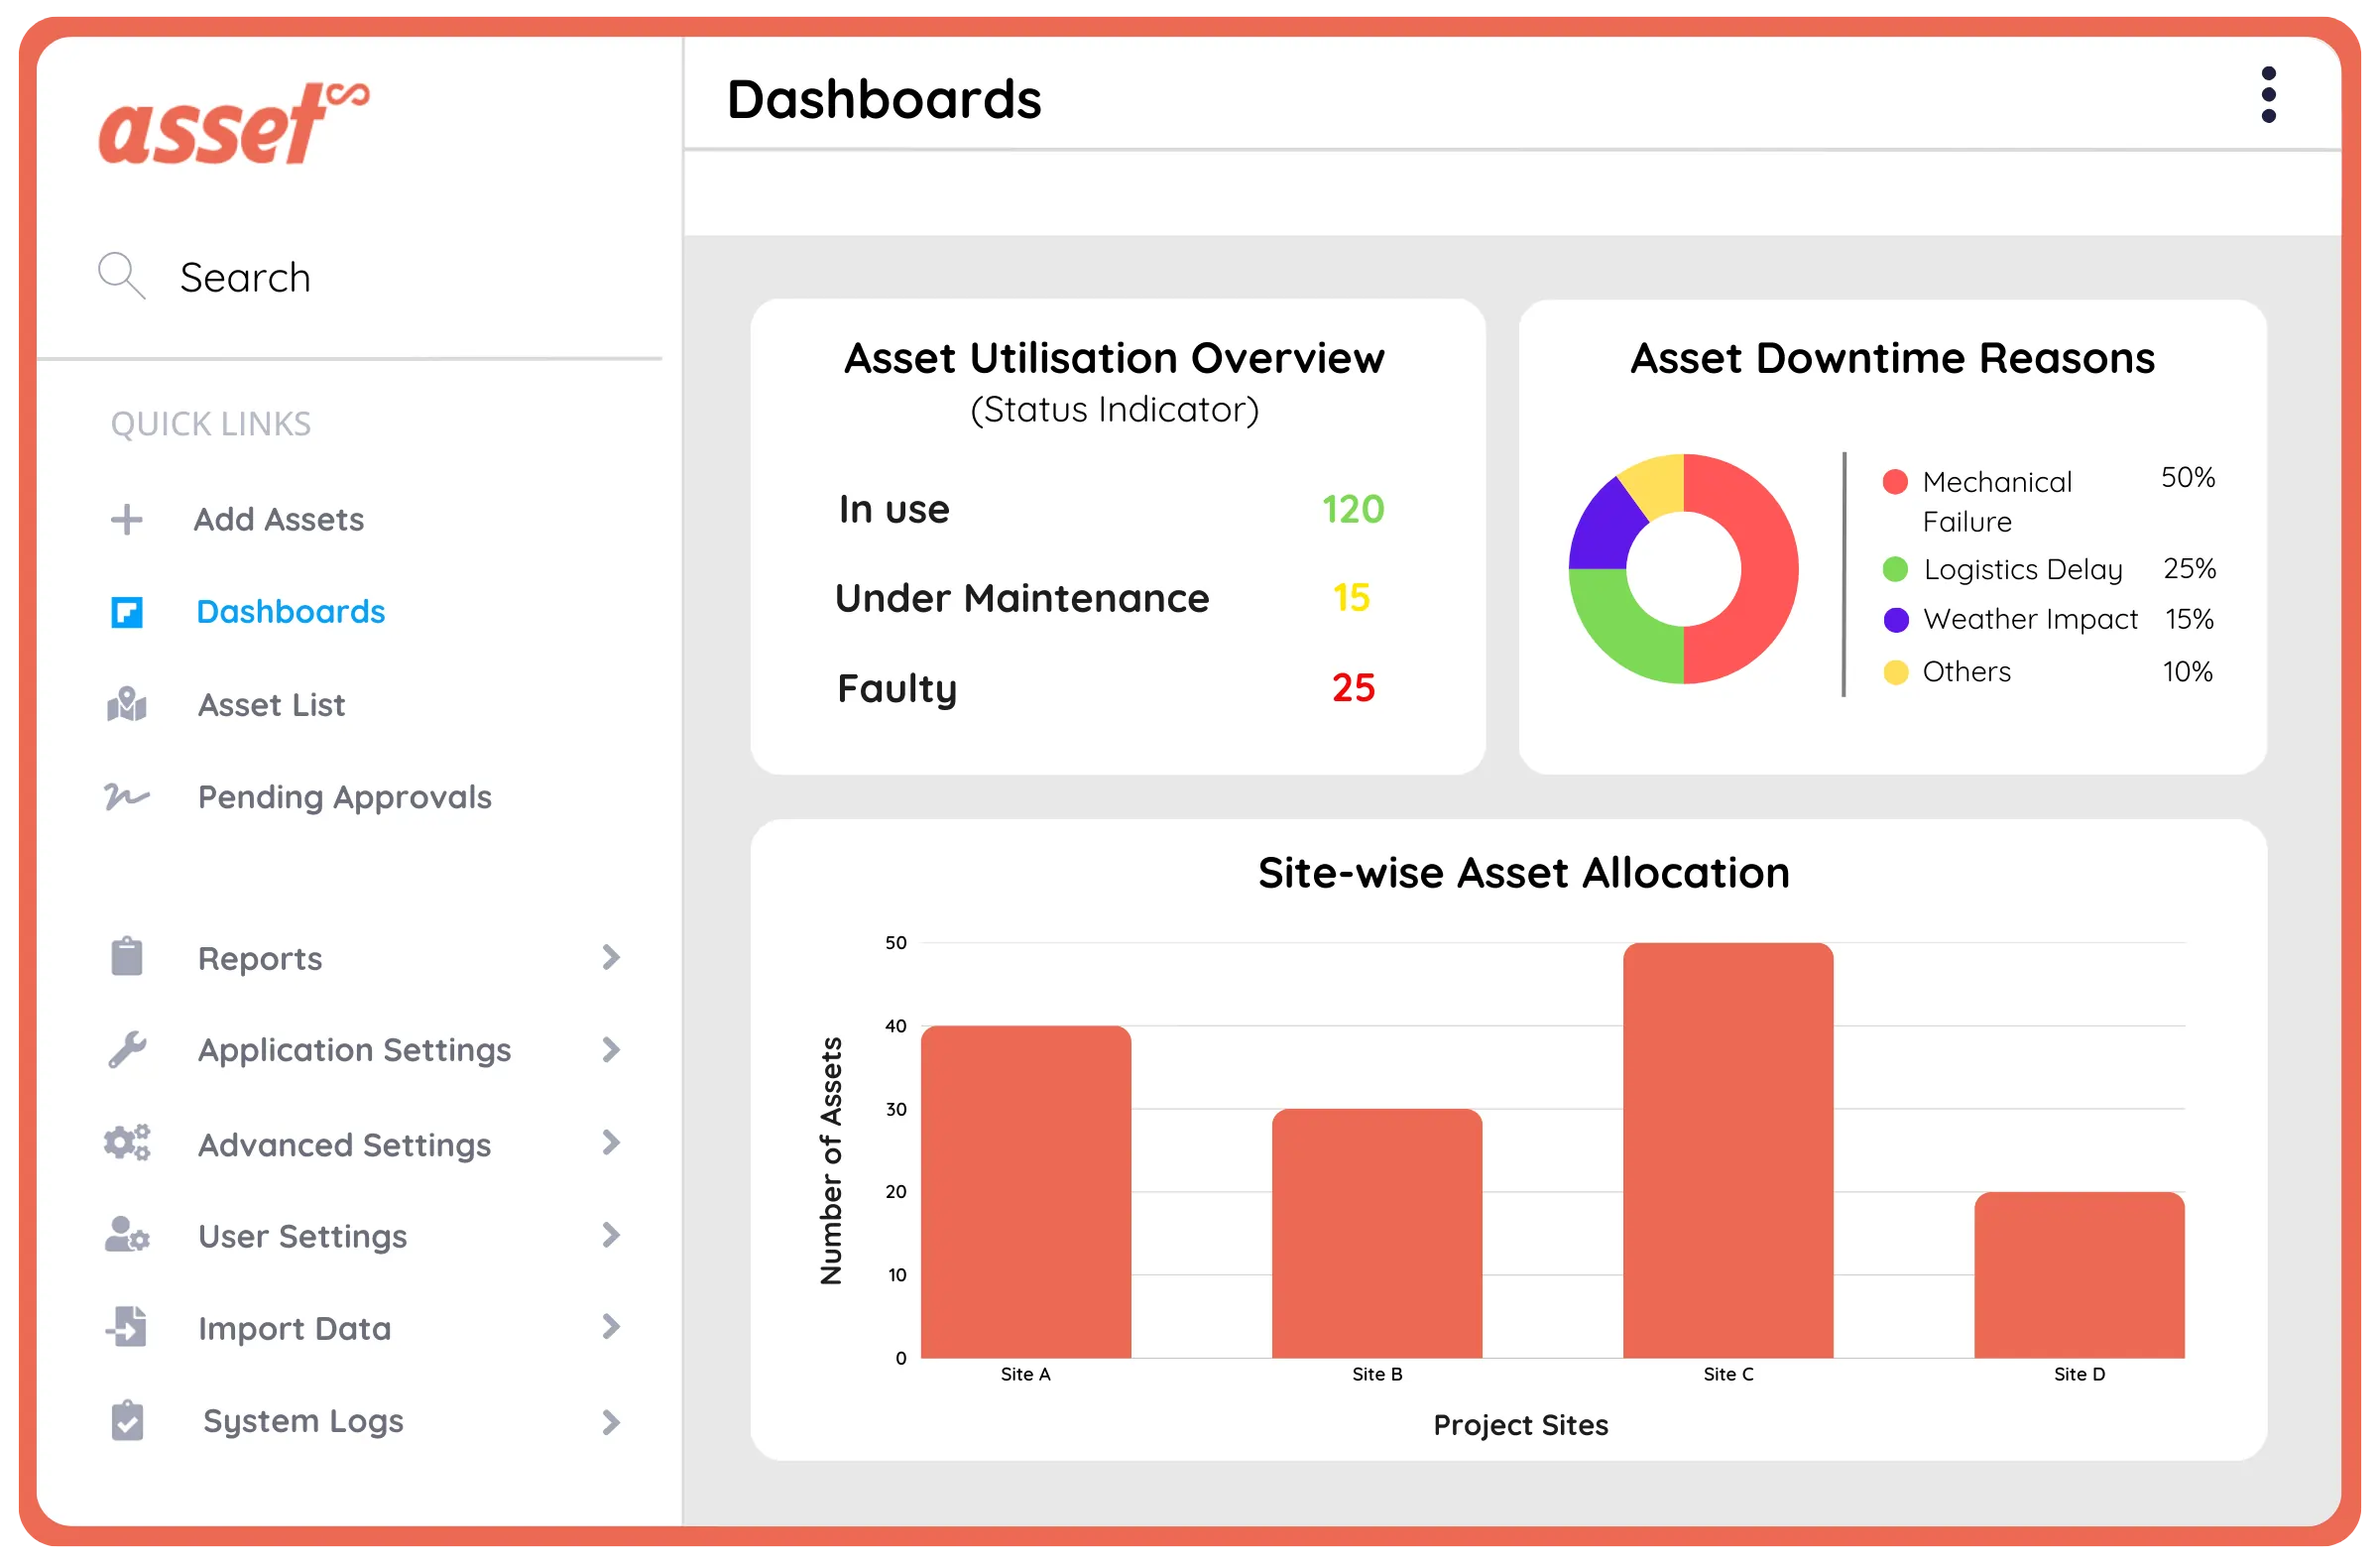Click the search magnifier icon
This screenshot has height=1563, width=2380.
pyautogui.click(x=120, y=275)
